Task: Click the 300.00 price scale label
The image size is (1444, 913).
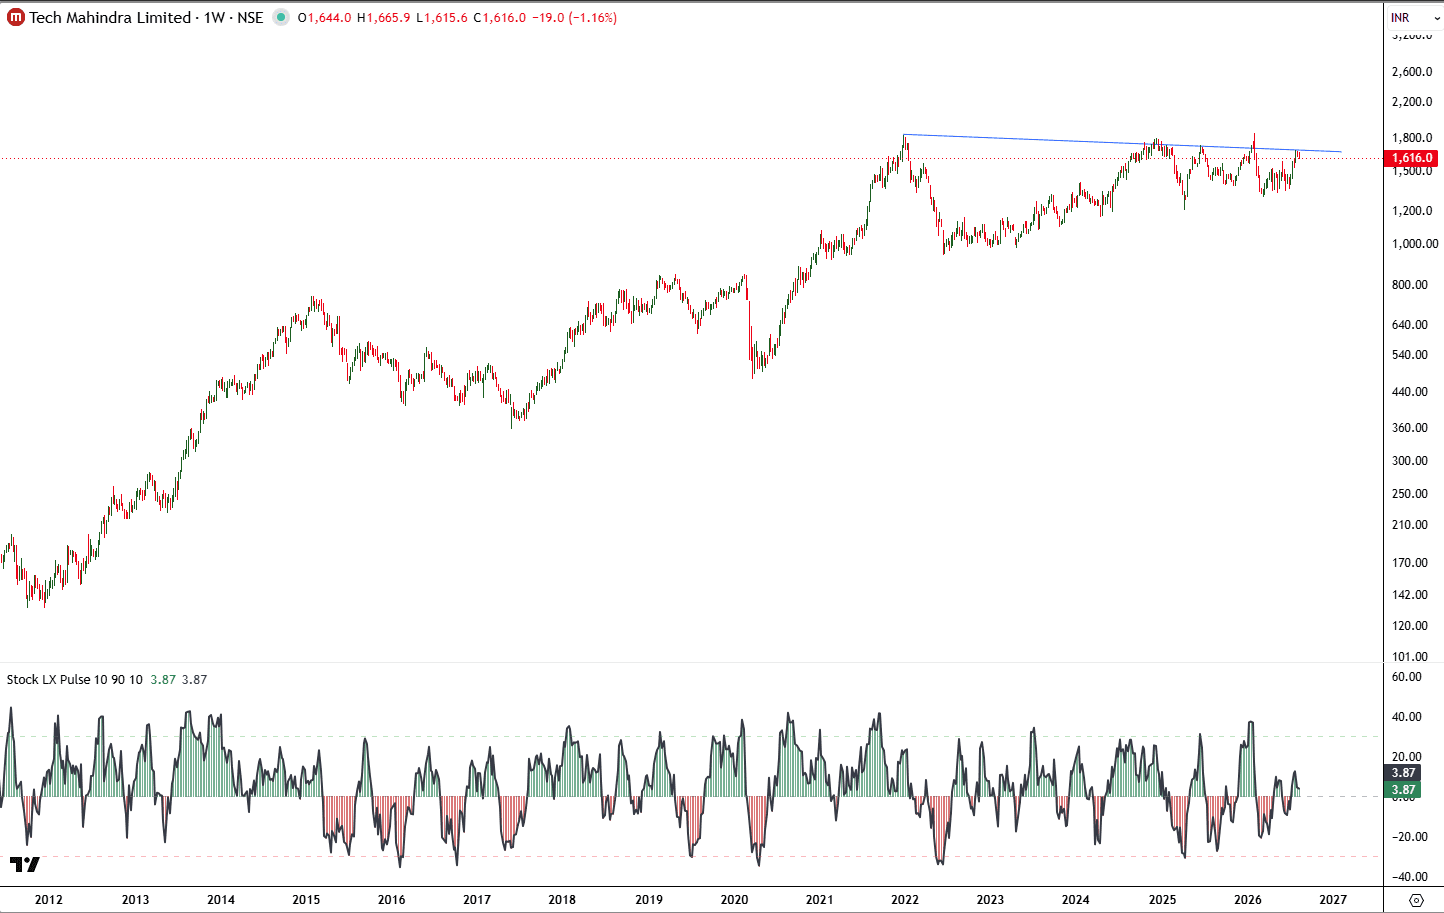Action: pos(1410,461)
